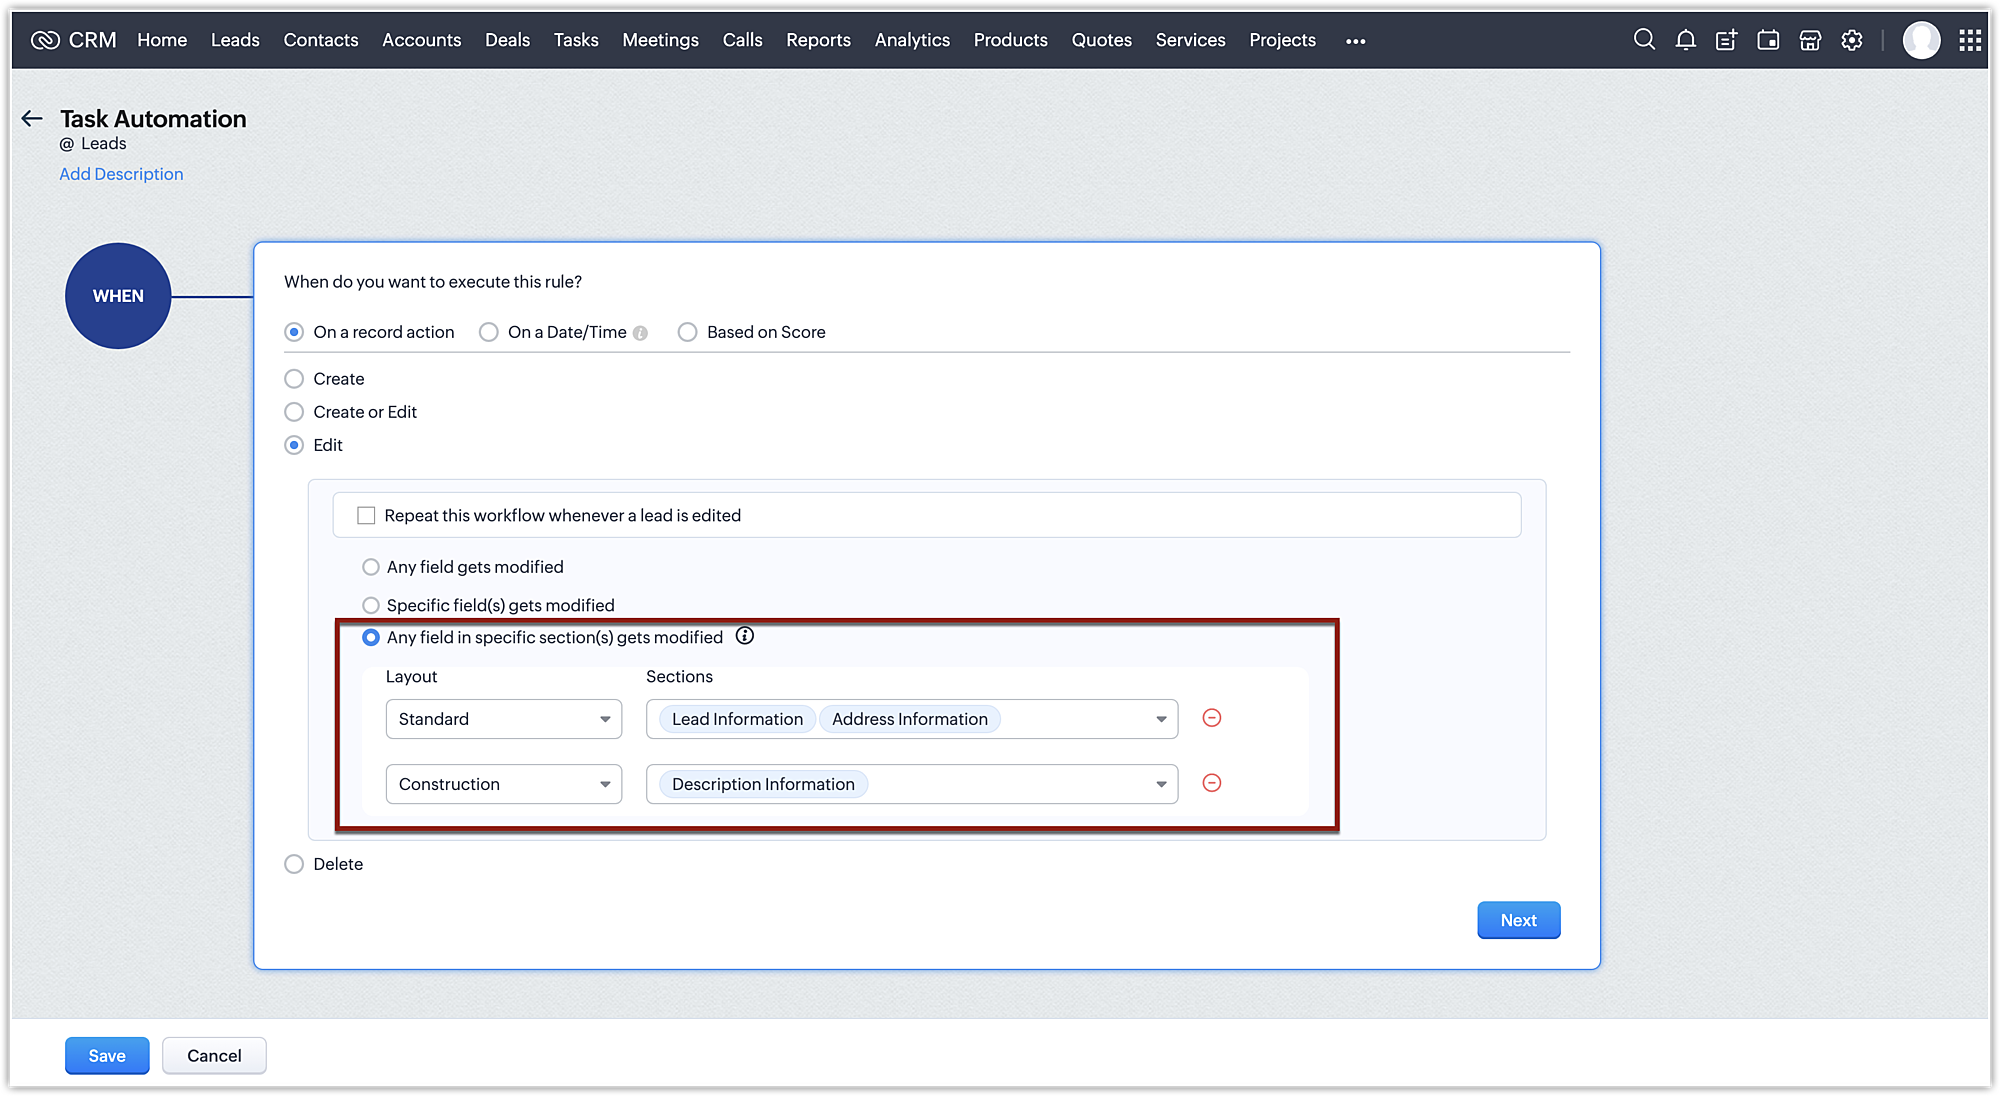This screenshot has width=2000, height=1096.
Task: Open the apps grid launcher
Action: point(1970,40)
